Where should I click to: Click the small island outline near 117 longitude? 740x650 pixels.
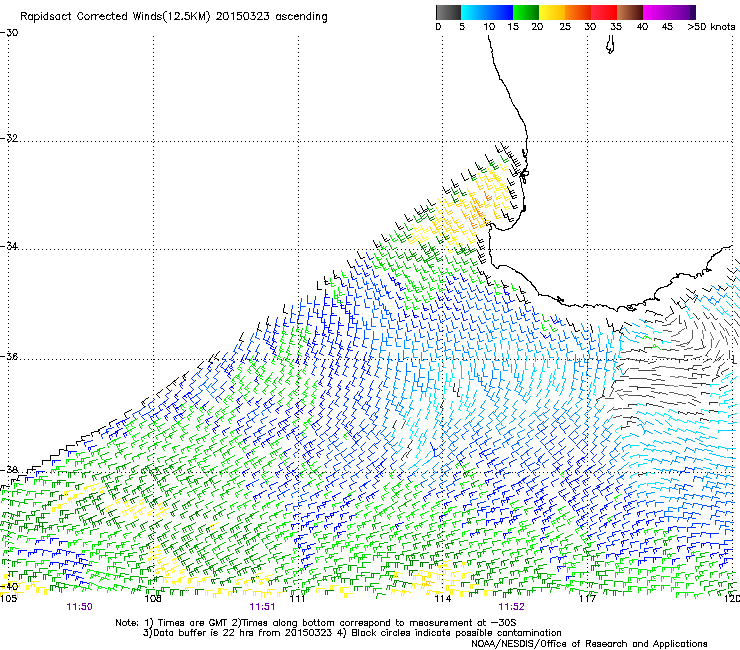[x=610, y=46]
